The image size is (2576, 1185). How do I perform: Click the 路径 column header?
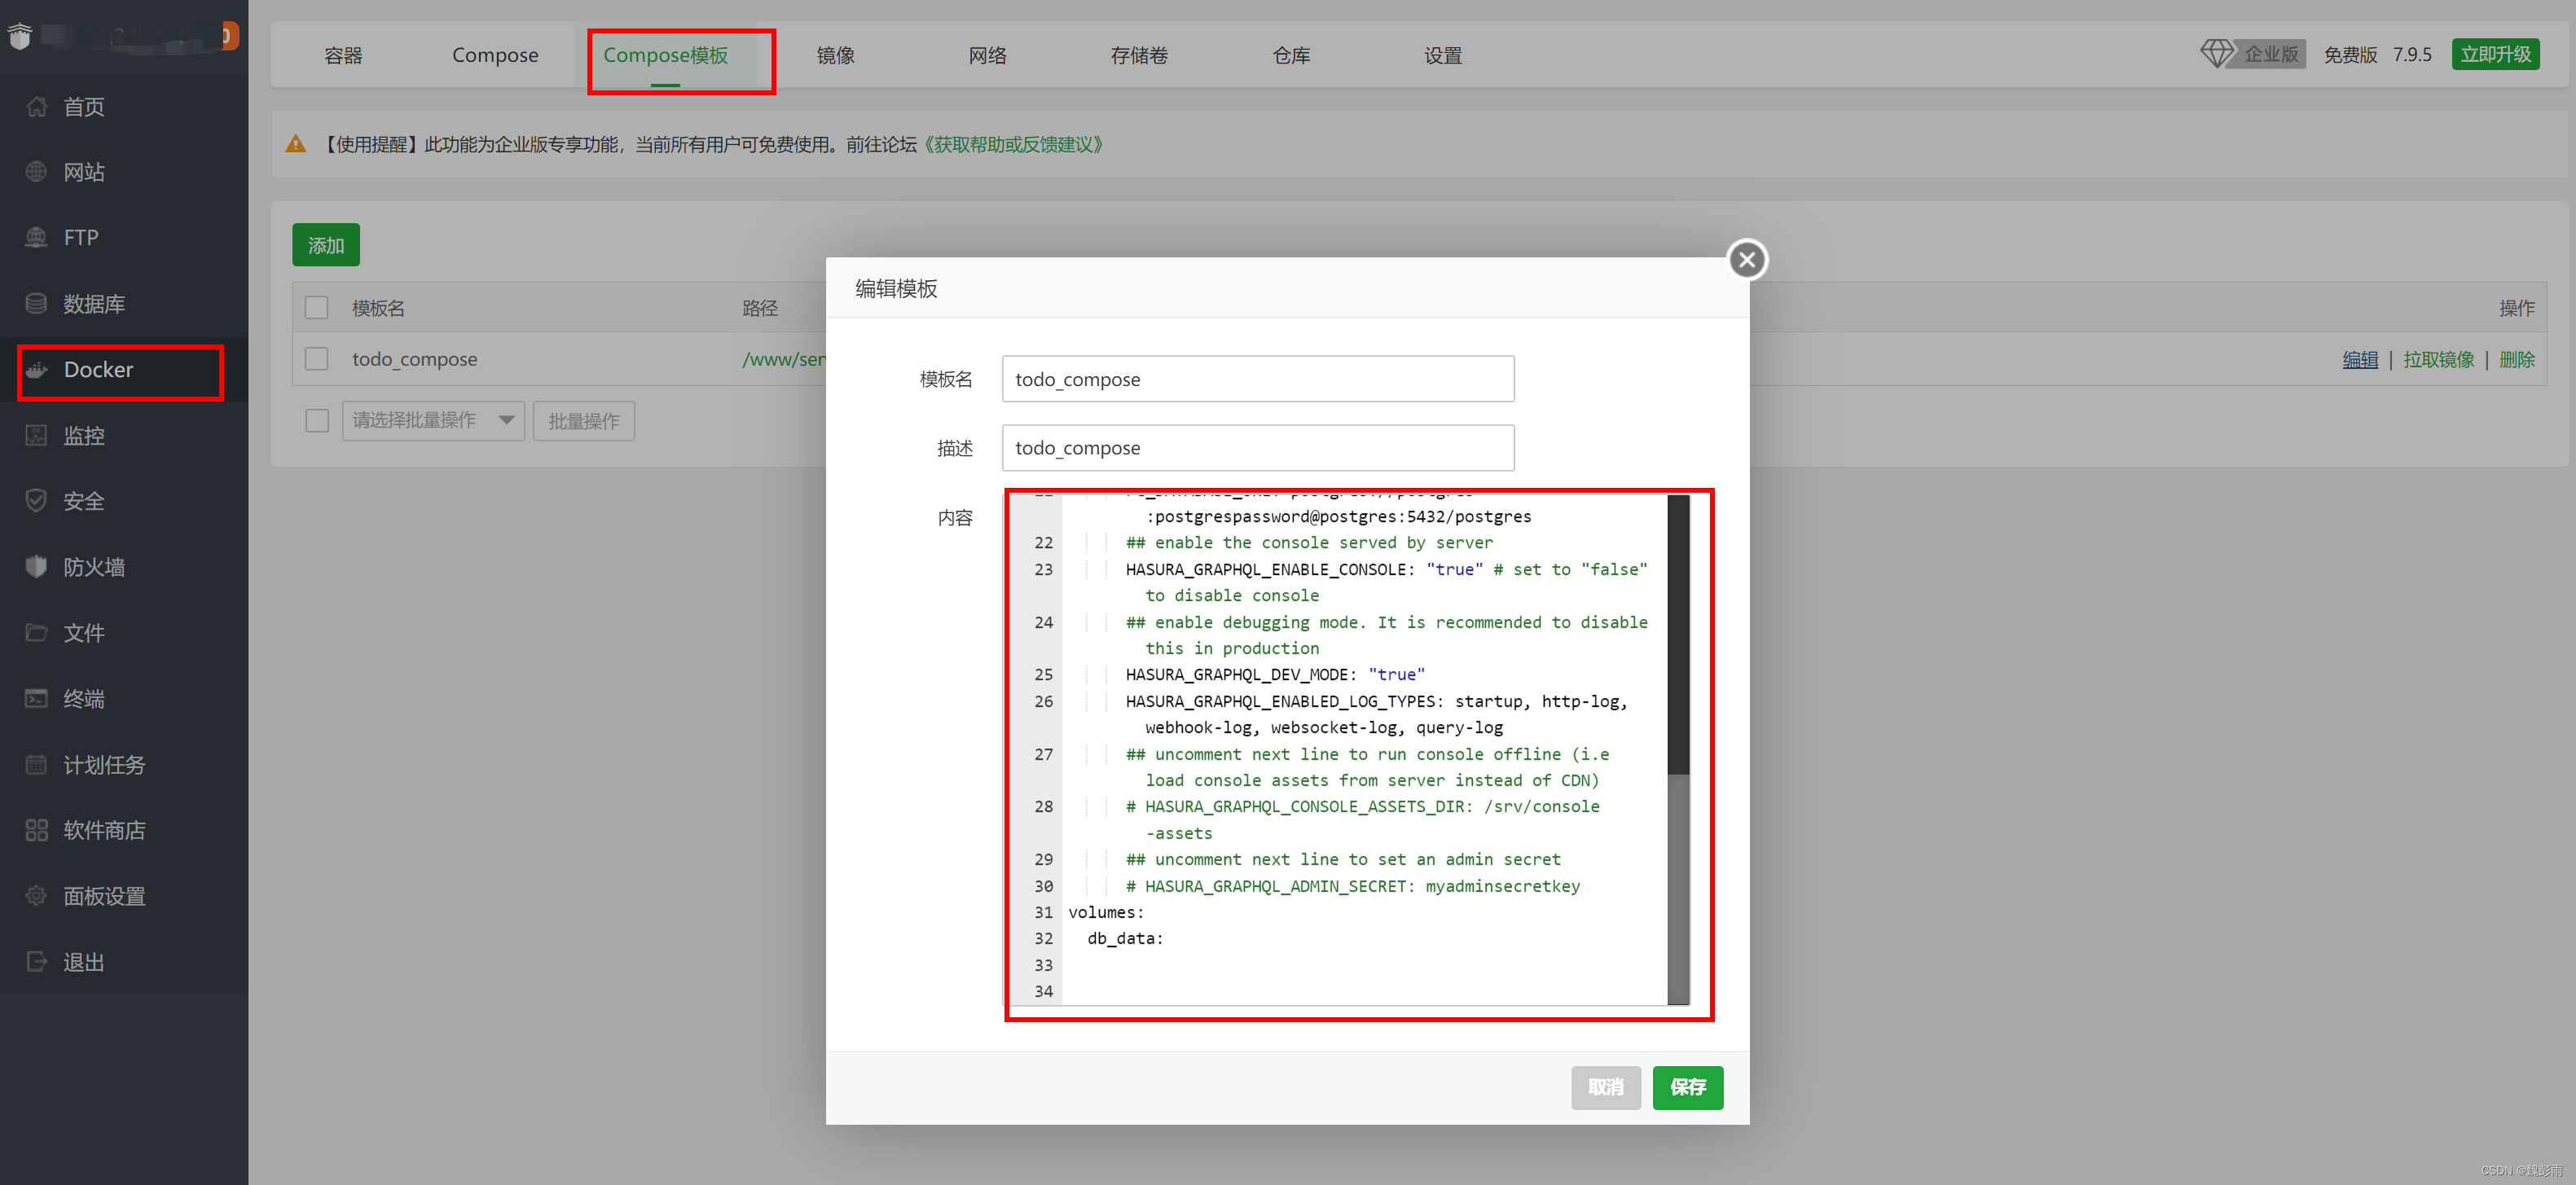point(760,308)
